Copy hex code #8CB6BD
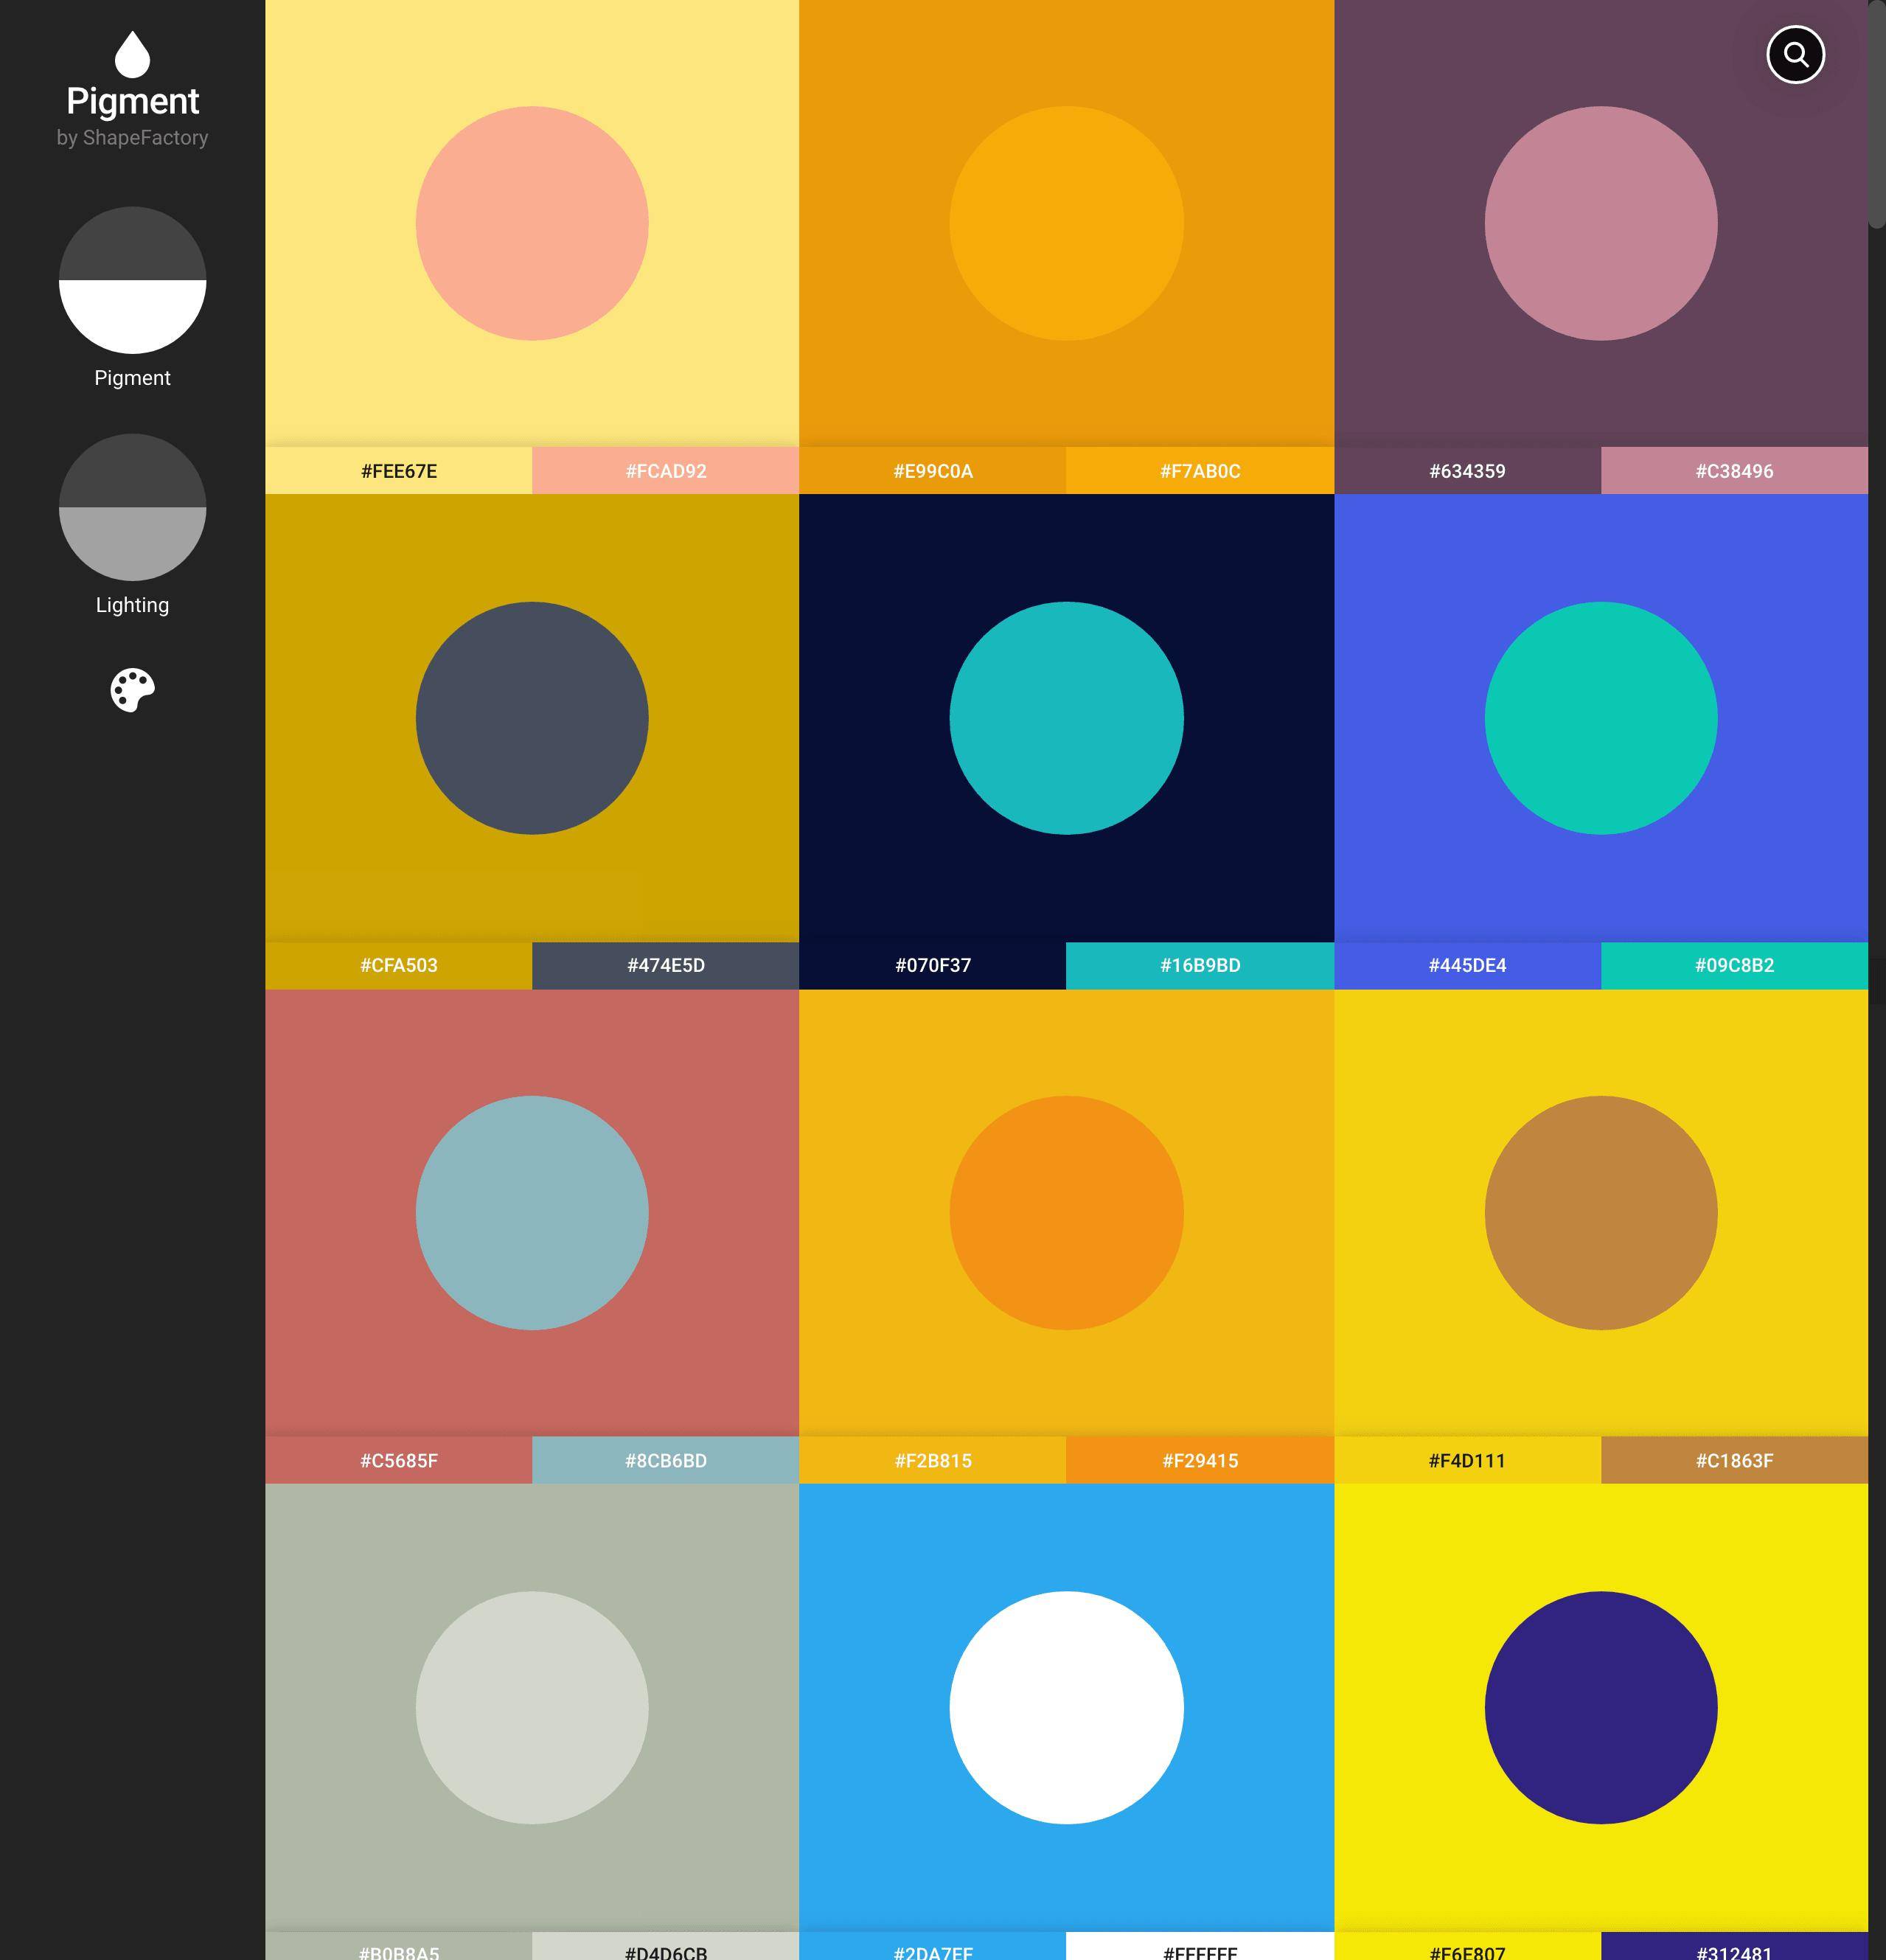 coord(665,1460)
